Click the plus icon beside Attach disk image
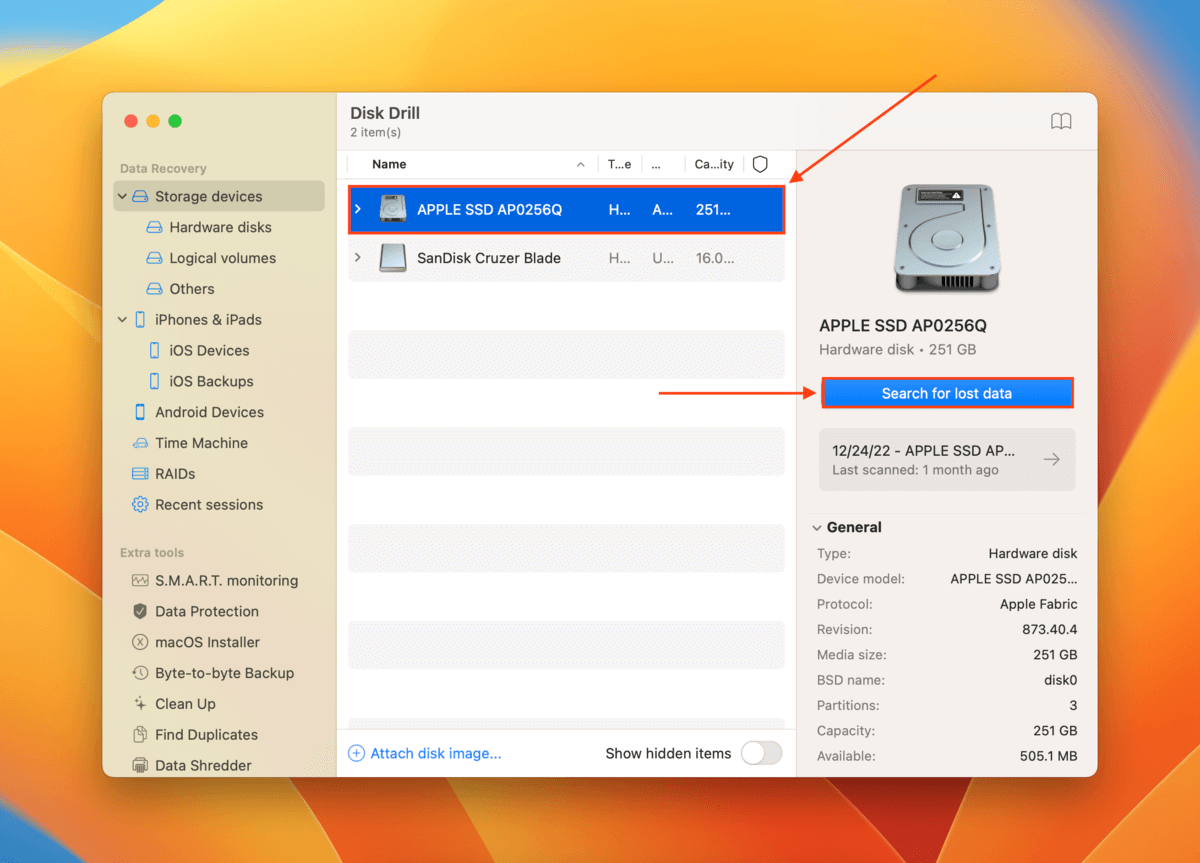 click(x=356, y=754)
